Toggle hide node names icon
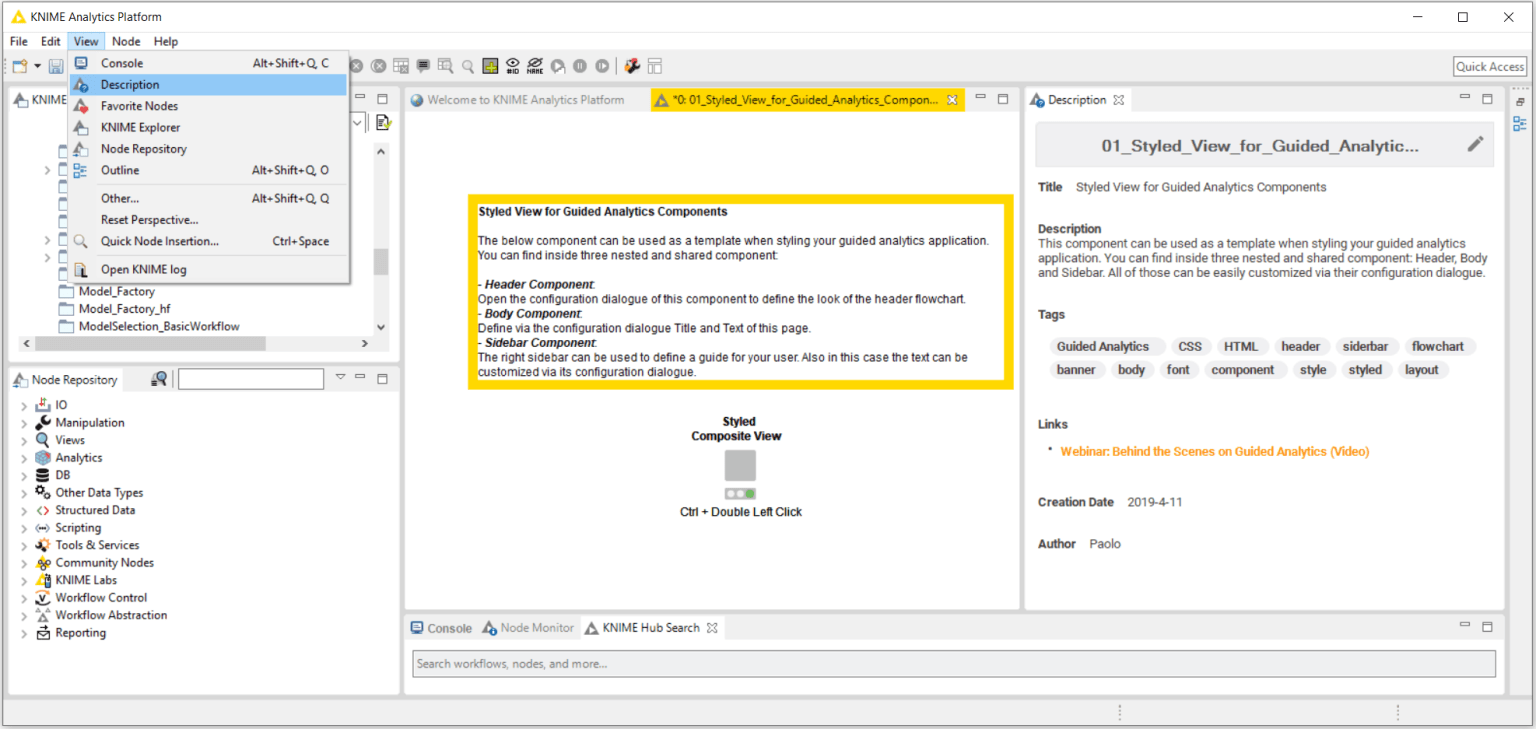The image size is (1536, 729). 535,66
